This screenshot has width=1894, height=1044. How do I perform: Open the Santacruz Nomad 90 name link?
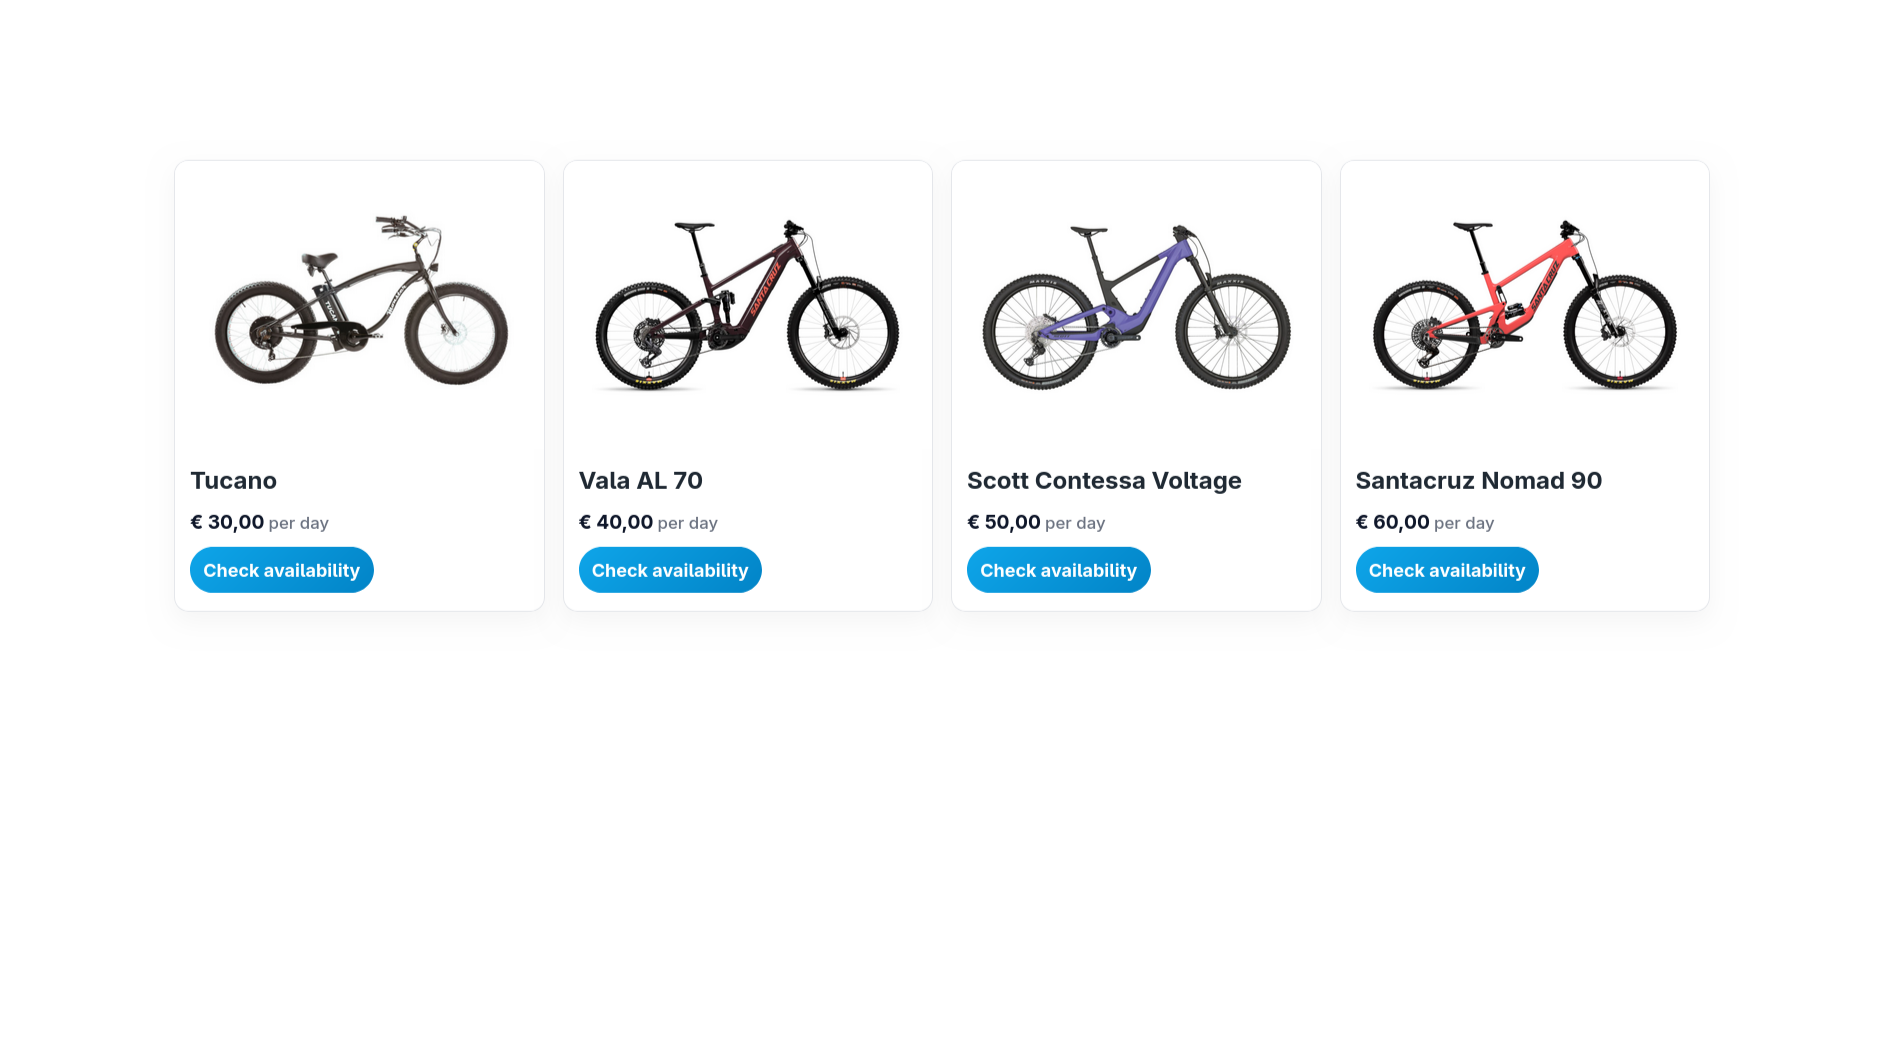tap(1478, 481)
